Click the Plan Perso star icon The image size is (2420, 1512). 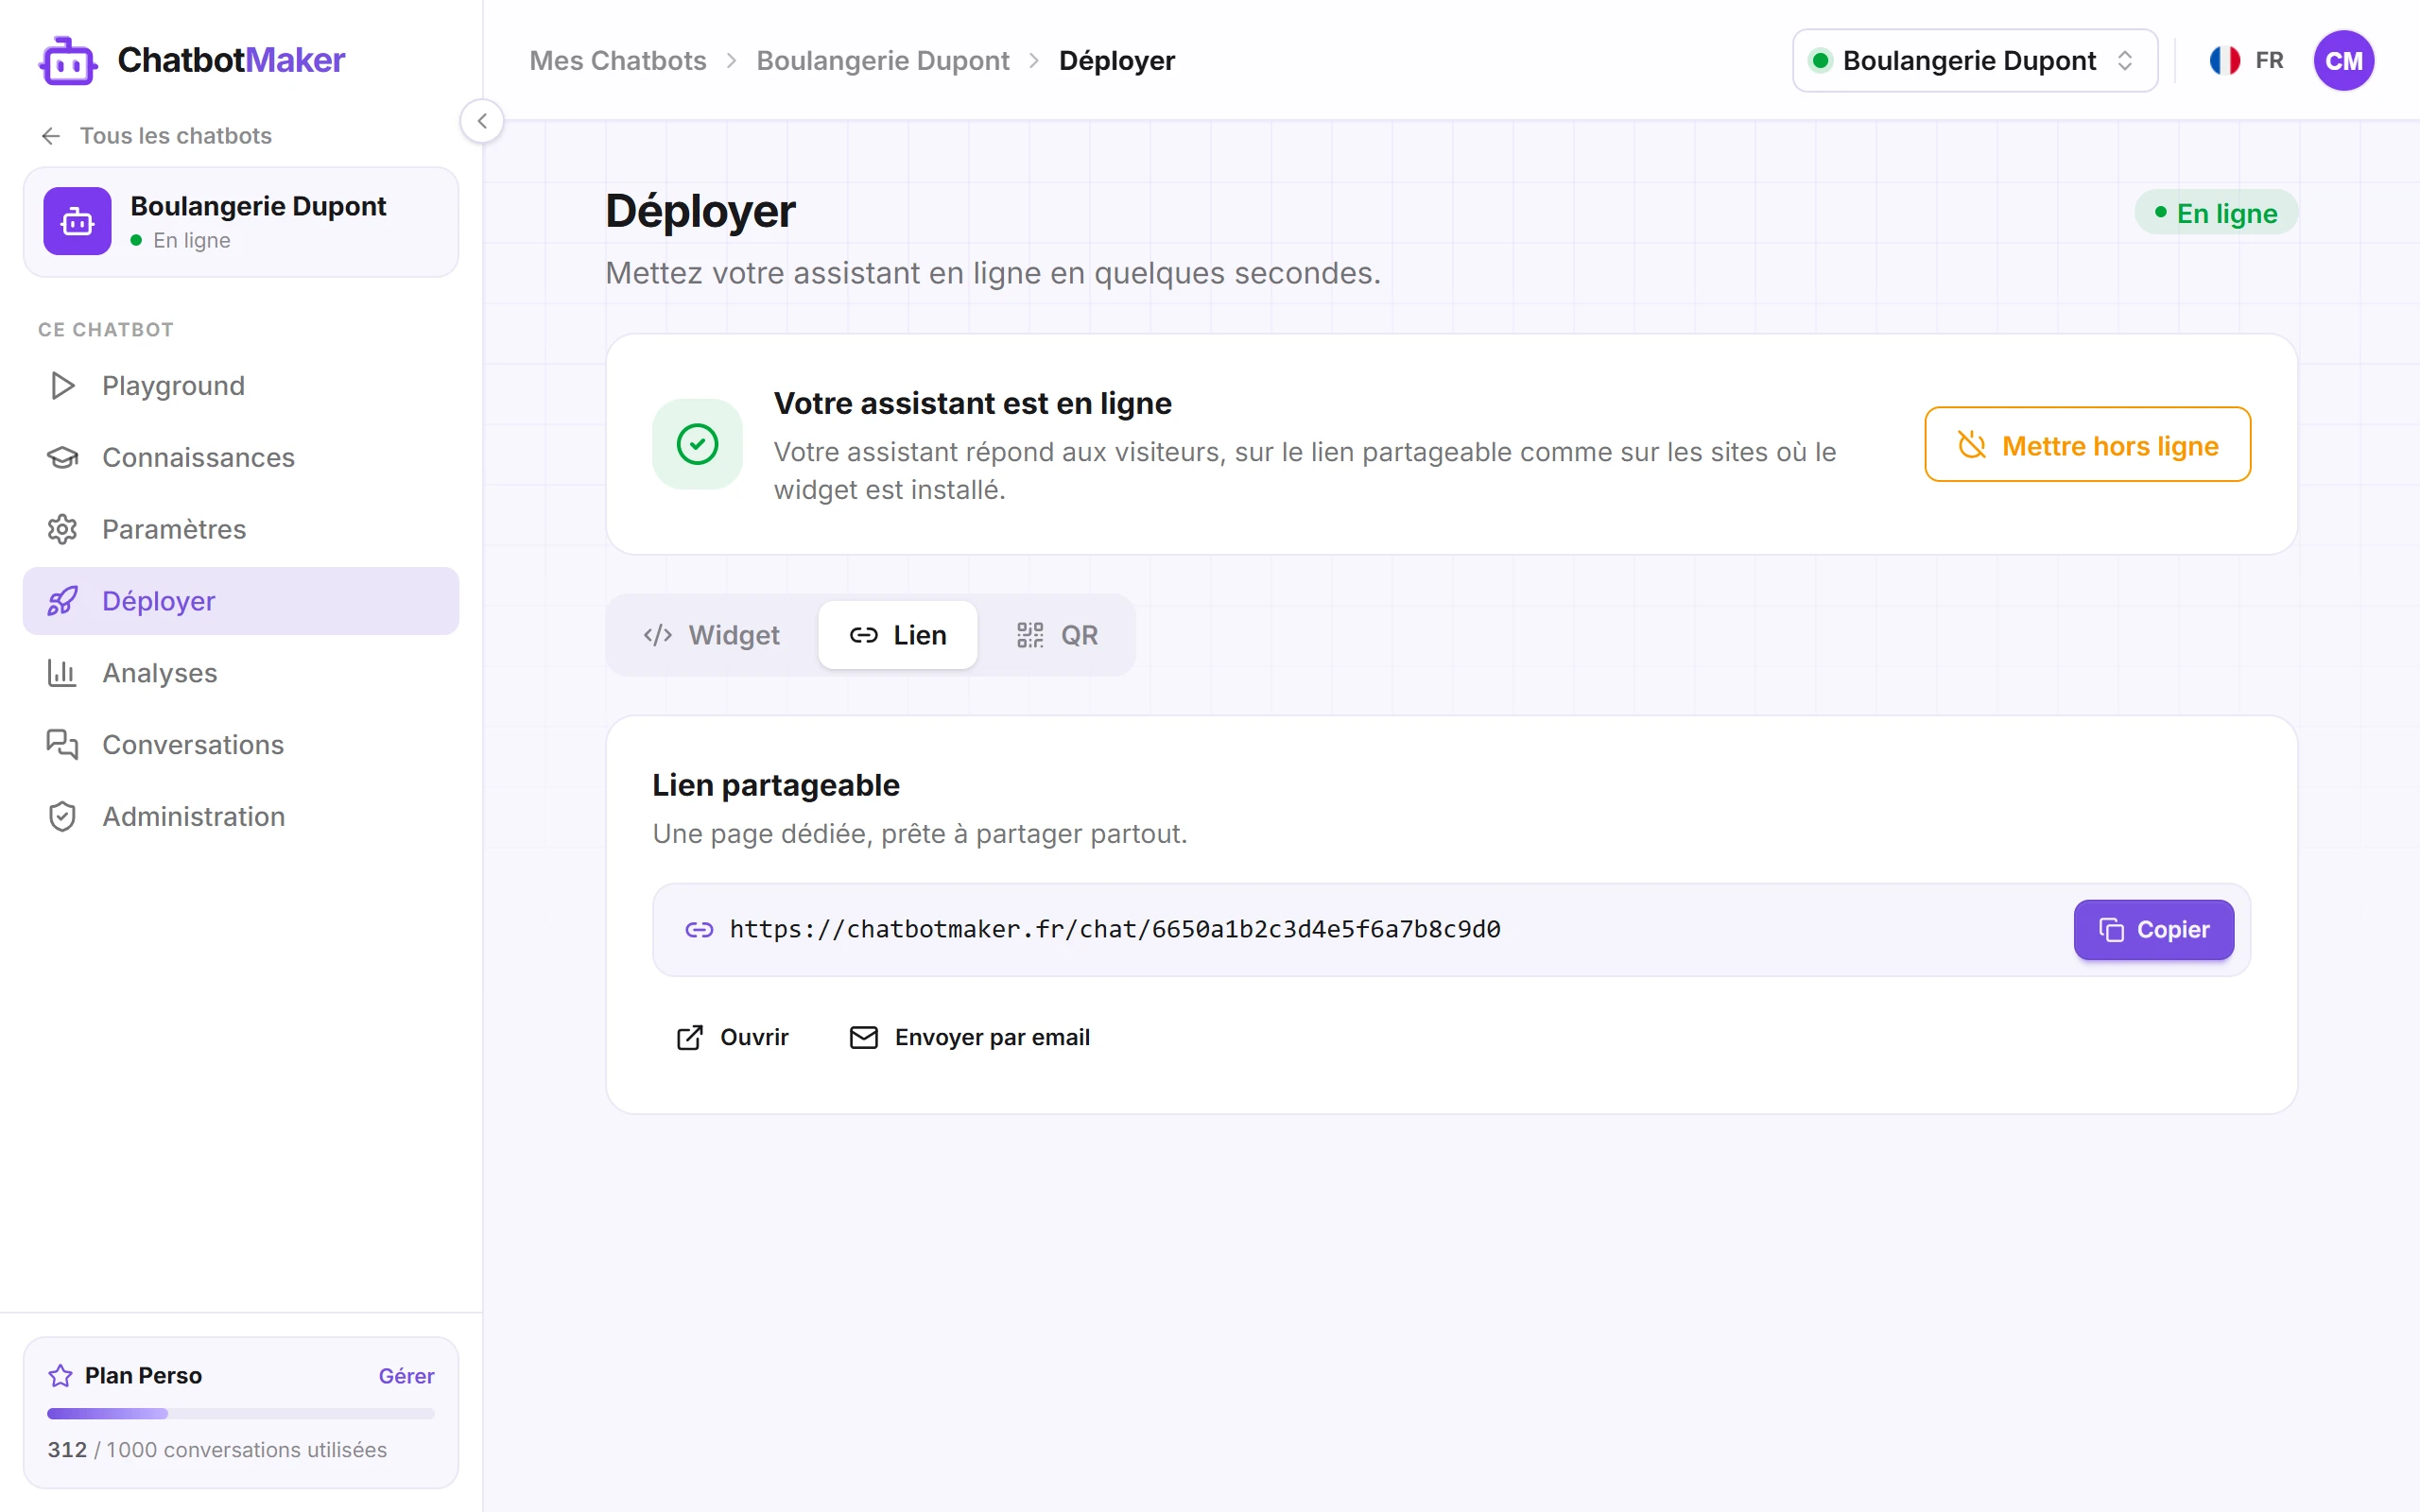pyautogui.click(x=60, y=1376)
